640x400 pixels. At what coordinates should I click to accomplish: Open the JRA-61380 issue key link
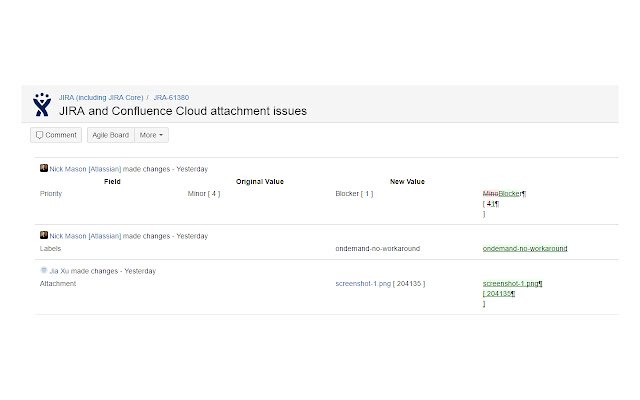(171, 98)
